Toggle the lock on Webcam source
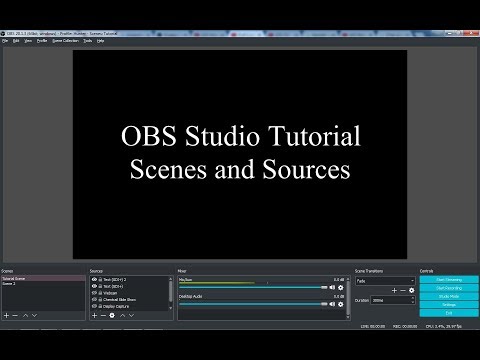The width and height of the screenshot is (480, 360). (100, 293)
